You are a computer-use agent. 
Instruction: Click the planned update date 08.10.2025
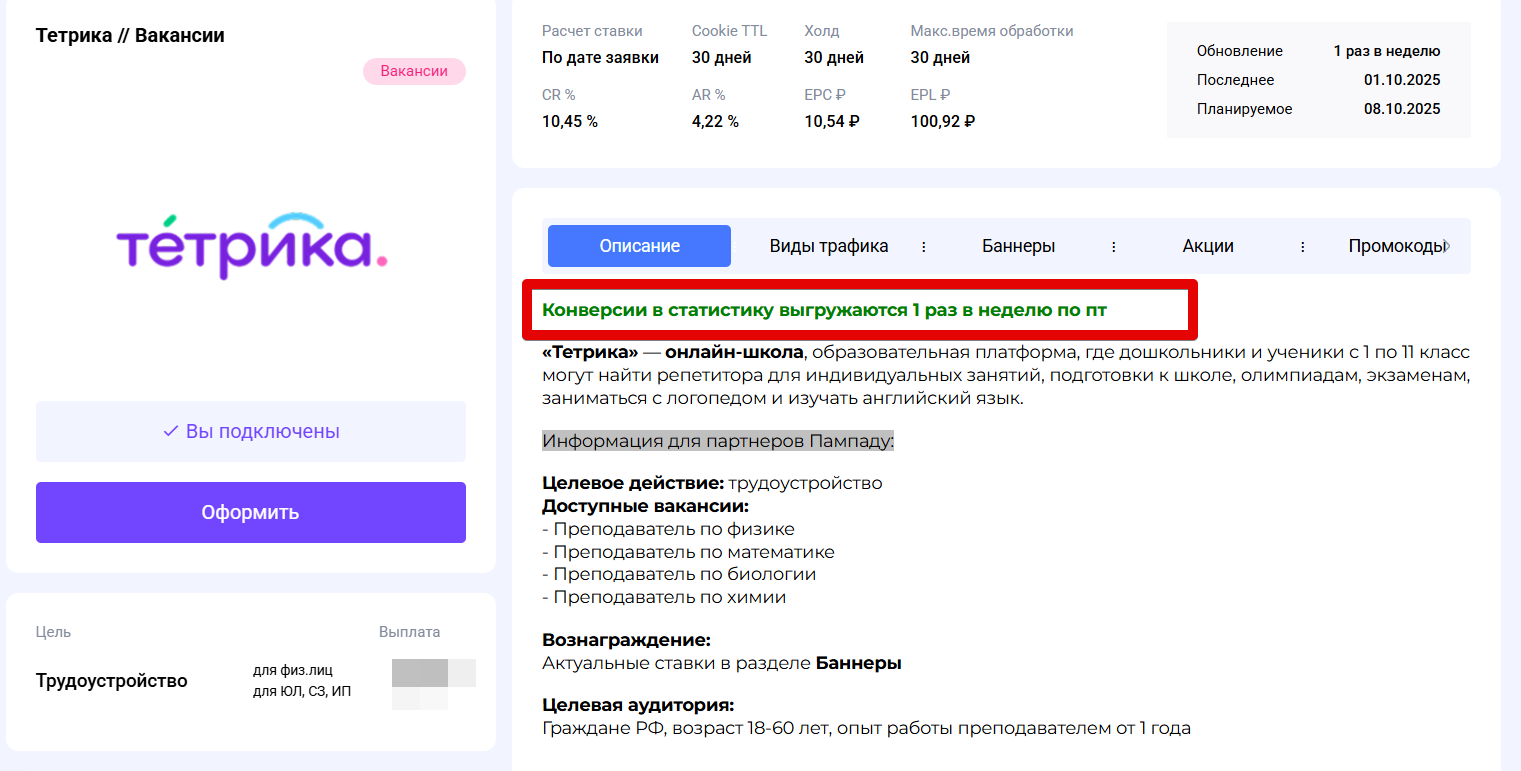[x=1402, y=109]
